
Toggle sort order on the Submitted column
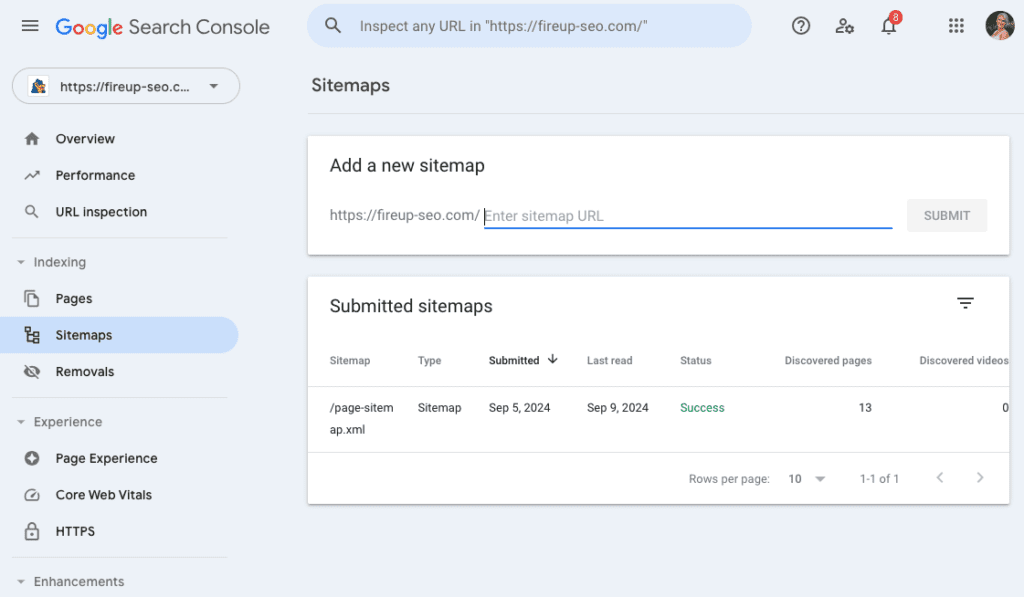click(522, 360)
